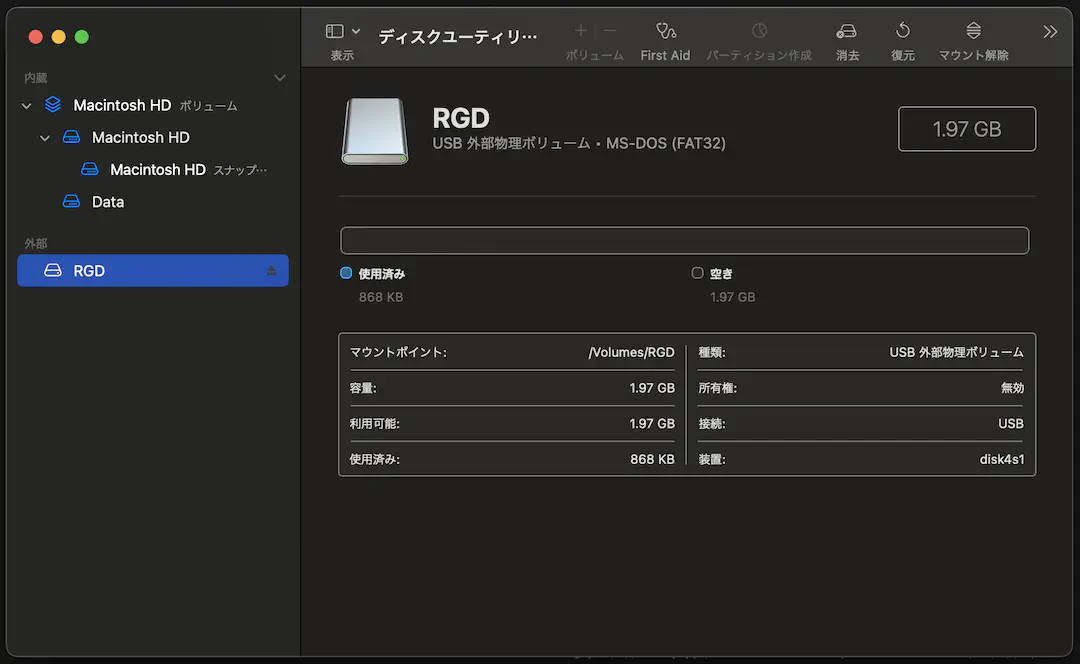Click the partition pie chart icon
Viewport: 1080px width, 664px height.
[x=759, y=30]
